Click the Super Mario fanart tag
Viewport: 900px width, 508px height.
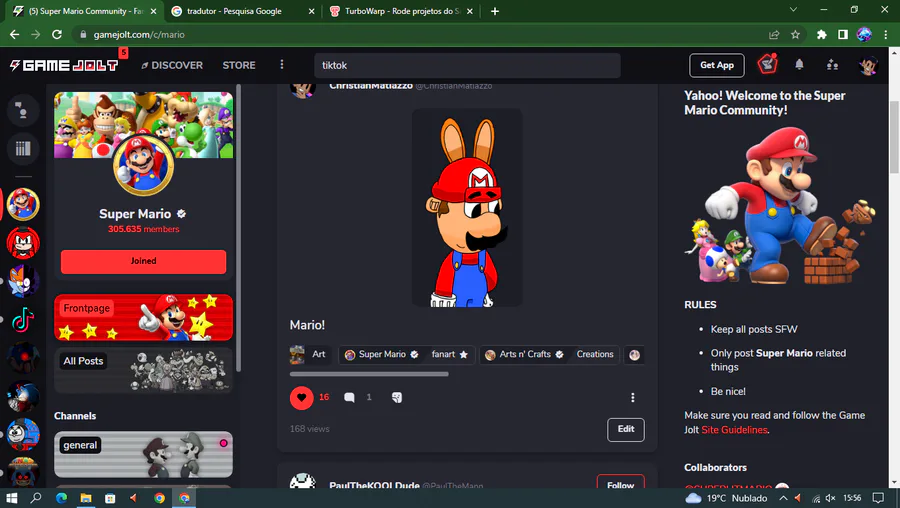(406, 355)
